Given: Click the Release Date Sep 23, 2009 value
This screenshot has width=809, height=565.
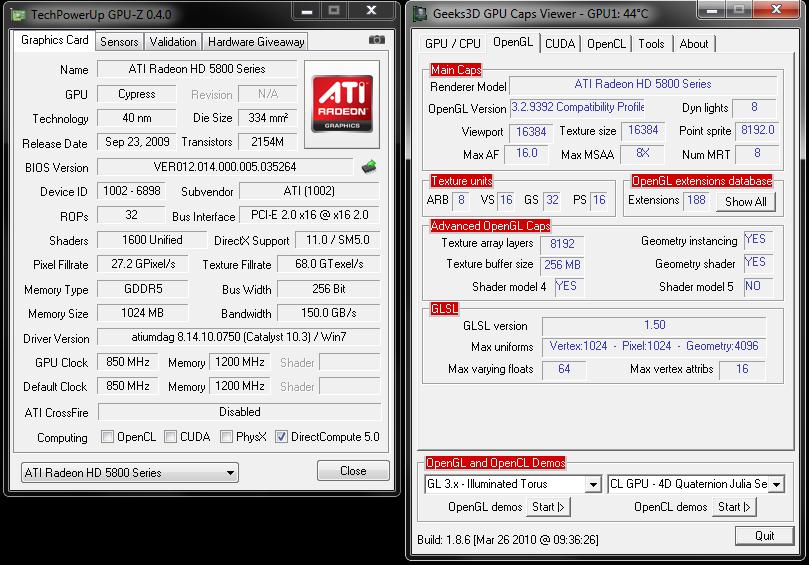Looking at the screenshot, I should point(137,142).
